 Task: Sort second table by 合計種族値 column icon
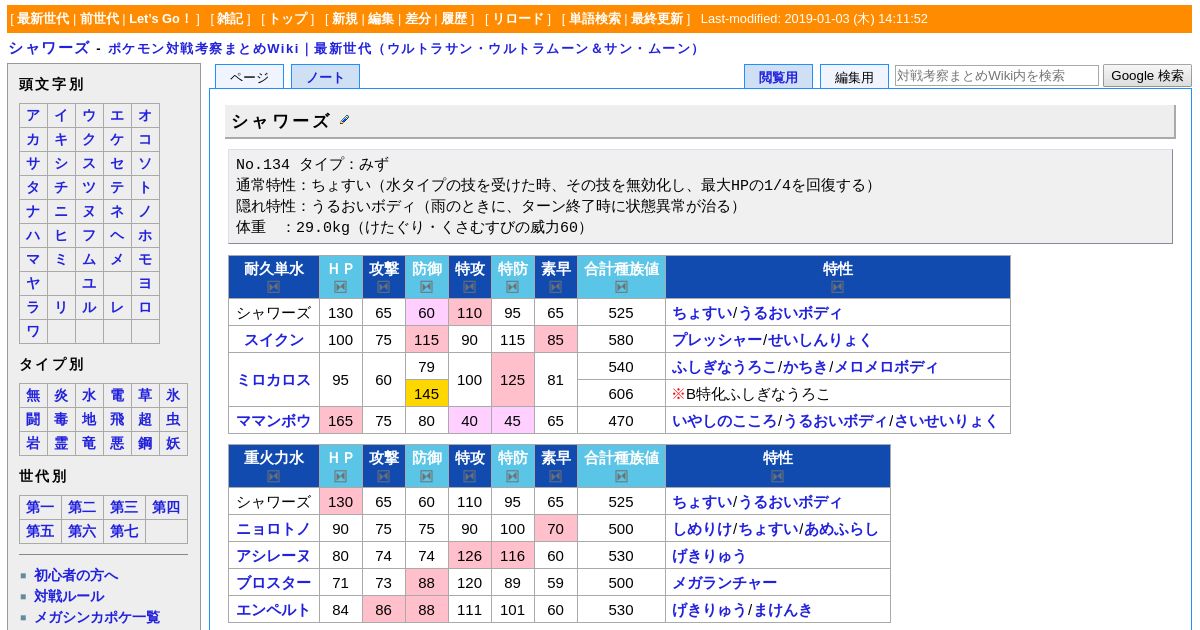tap(621, 476)
